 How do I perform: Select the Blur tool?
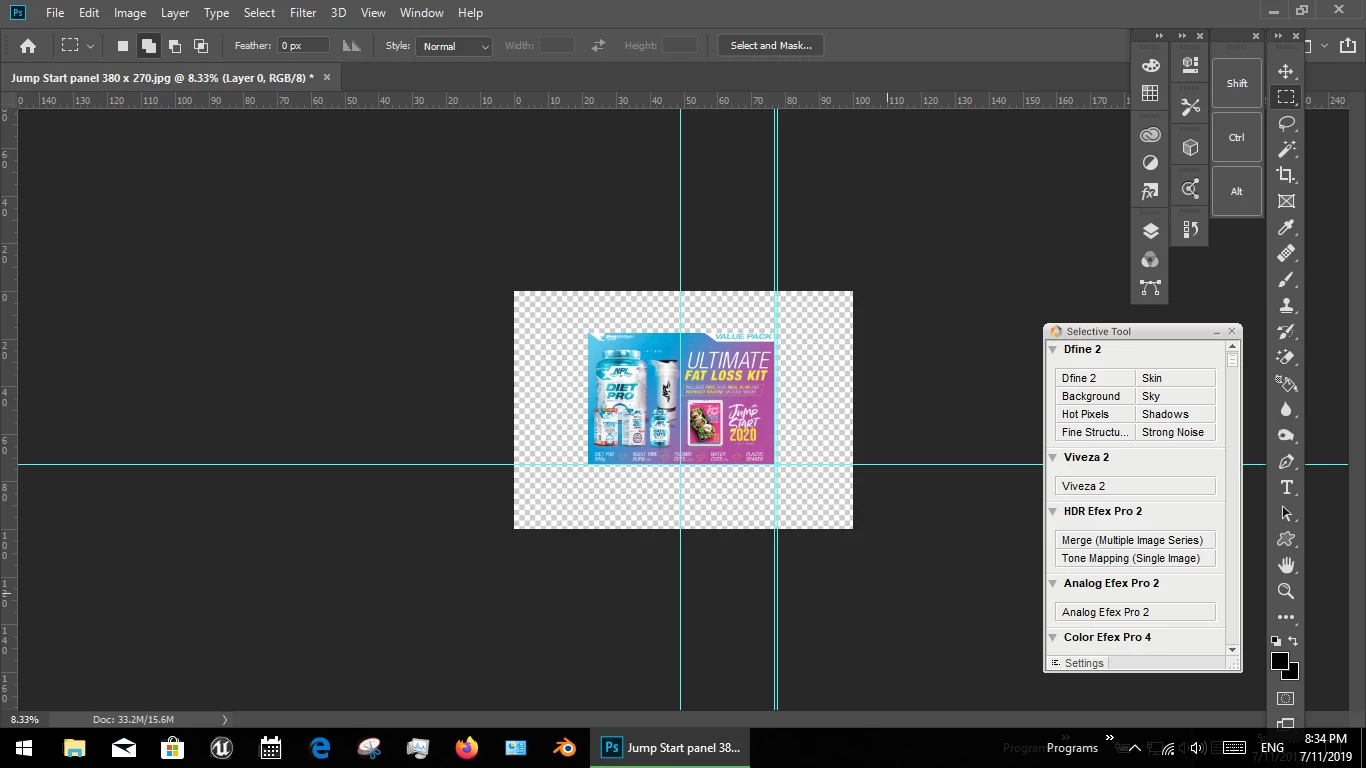tap(1286, 409)
